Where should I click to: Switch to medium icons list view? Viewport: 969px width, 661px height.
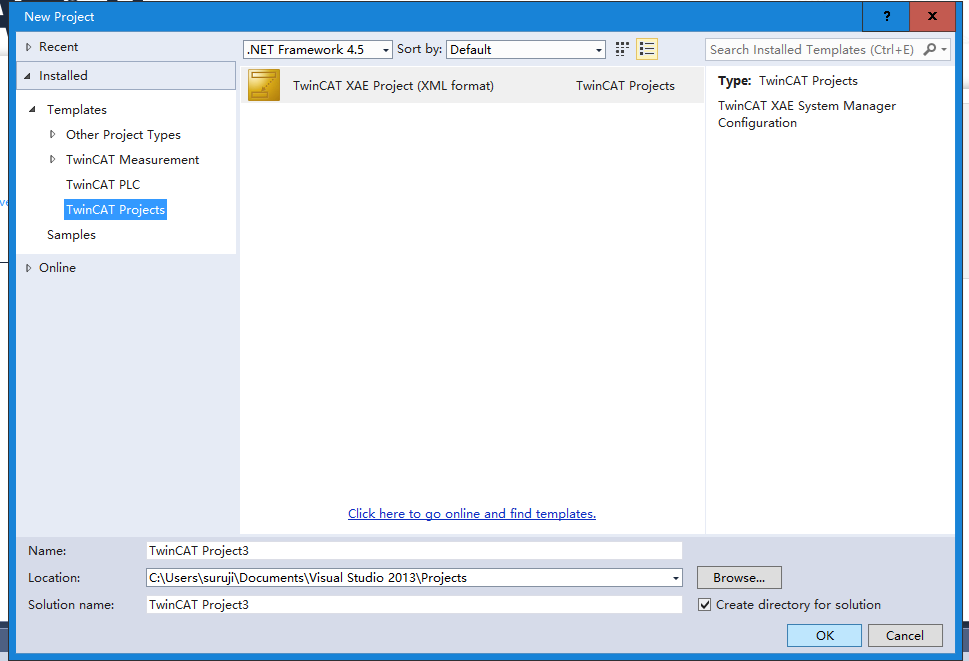[x=646, y=49]
